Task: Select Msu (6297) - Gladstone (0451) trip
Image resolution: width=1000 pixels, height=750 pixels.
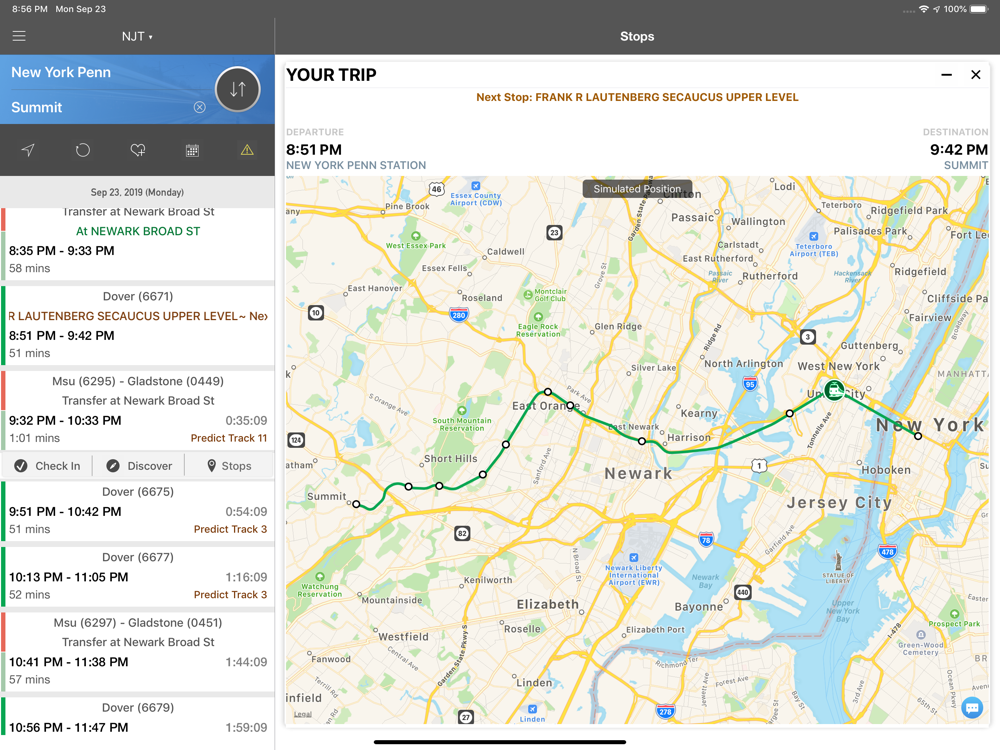Action: [137, 651]
